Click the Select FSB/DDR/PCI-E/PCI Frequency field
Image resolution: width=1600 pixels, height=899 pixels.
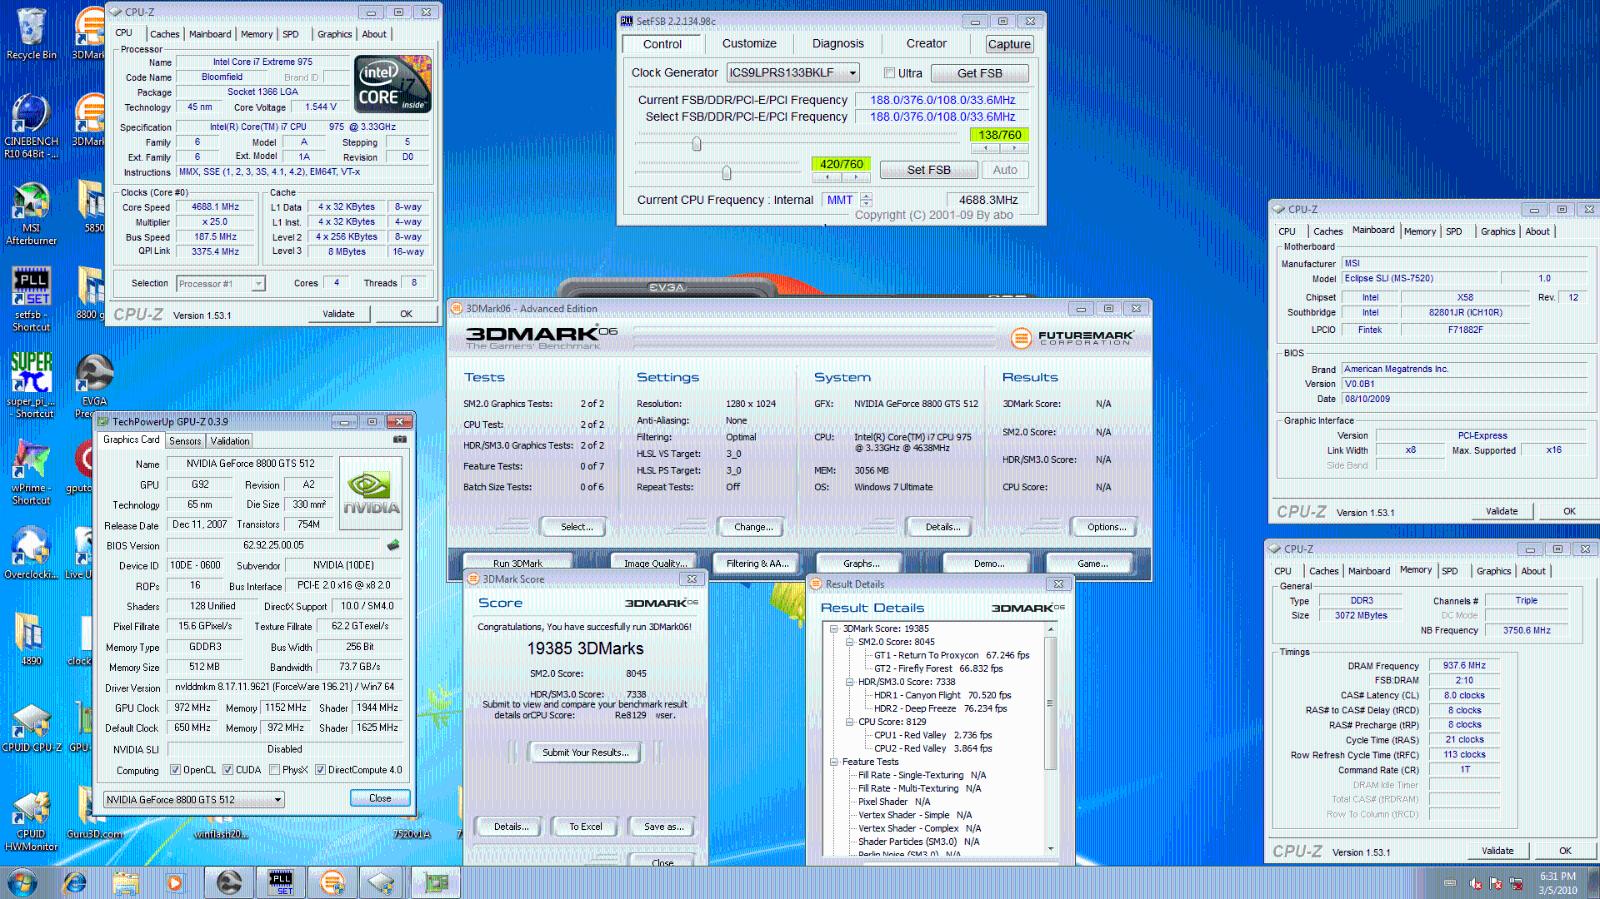(942, 117)
